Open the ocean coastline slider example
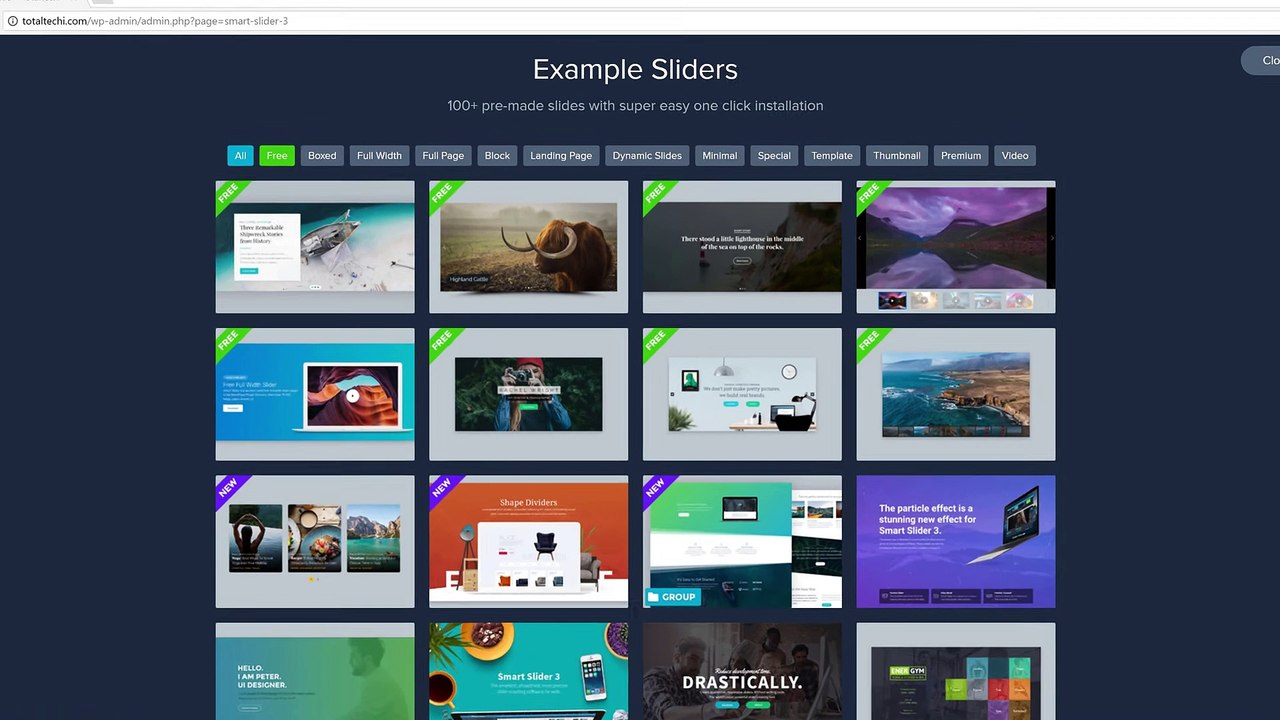 coord(956,394)
